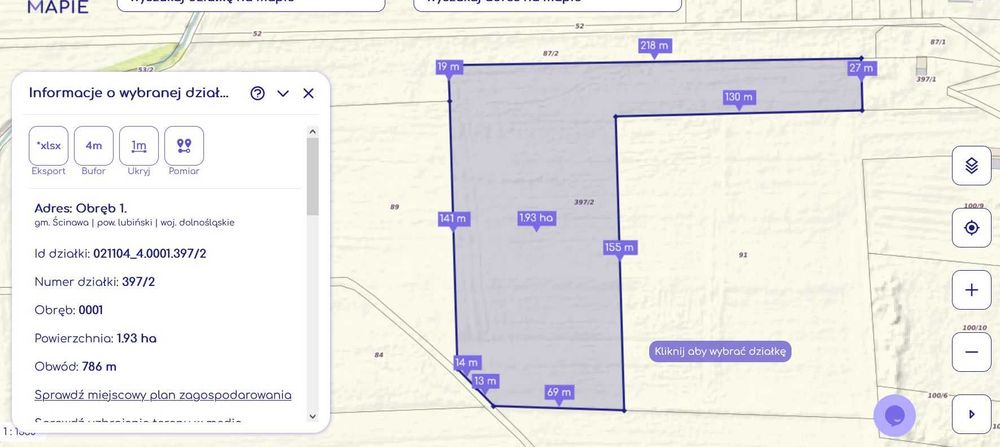Click the 155 m edge label
The image size is (1000, 447).
[619, 247]
